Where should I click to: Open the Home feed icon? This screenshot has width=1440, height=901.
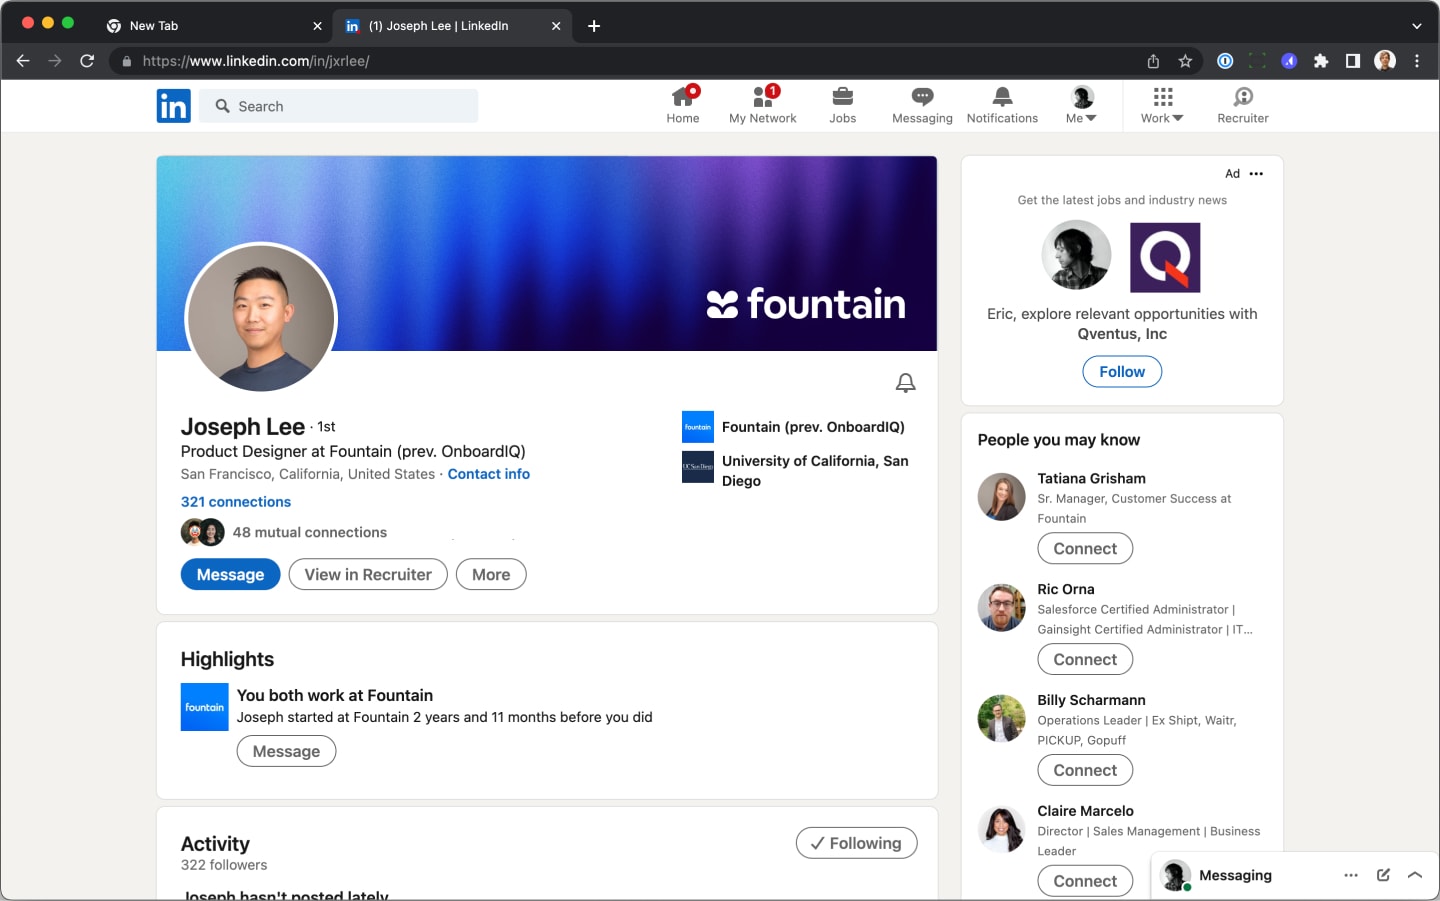click(x=683, y=105)
